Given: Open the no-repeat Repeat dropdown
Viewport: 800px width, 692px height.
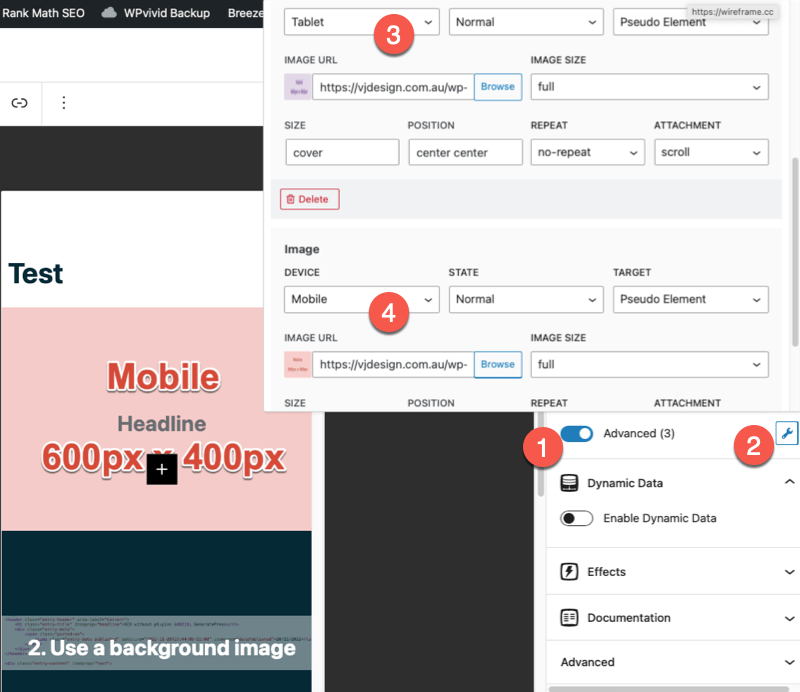Looking at the screenshot, I should (x=587, y=152).
